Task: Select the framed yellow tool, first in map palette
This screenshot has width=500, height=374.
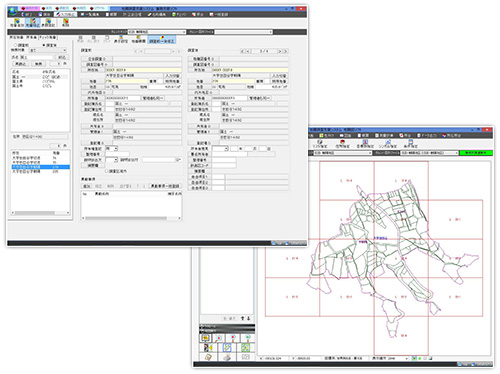Action: 206,338
